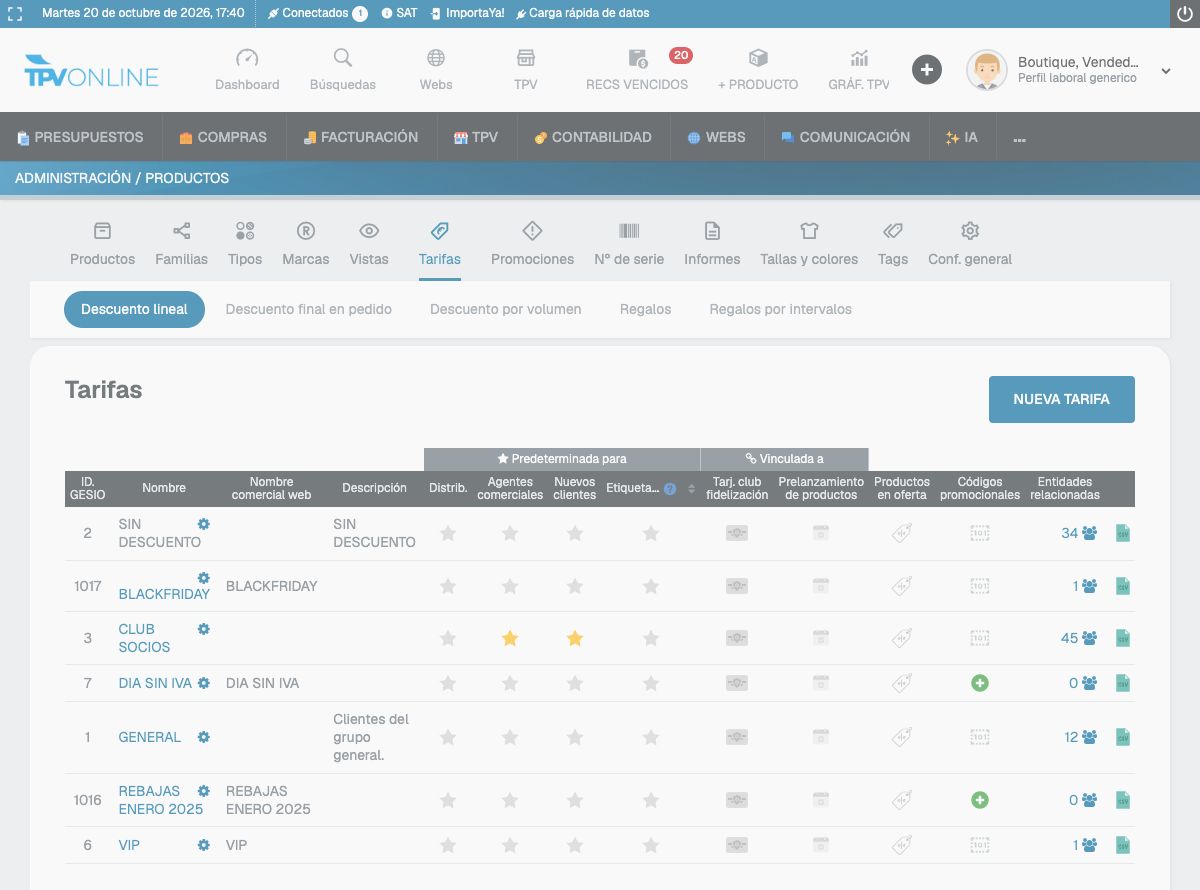Viewport: 1200px width, 890px height.
Task: Open the COMPRAS menu
Action: (x=223, y=137)
